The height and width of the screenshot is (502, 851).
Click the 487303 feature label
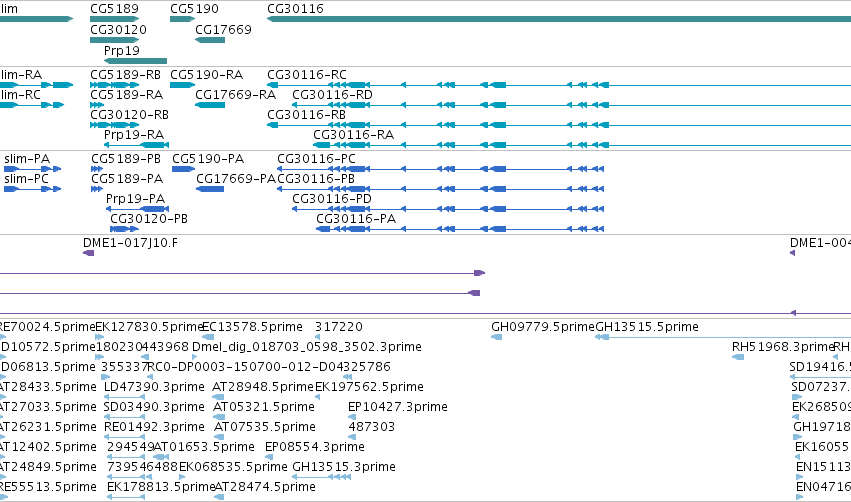tap(371, 427)
